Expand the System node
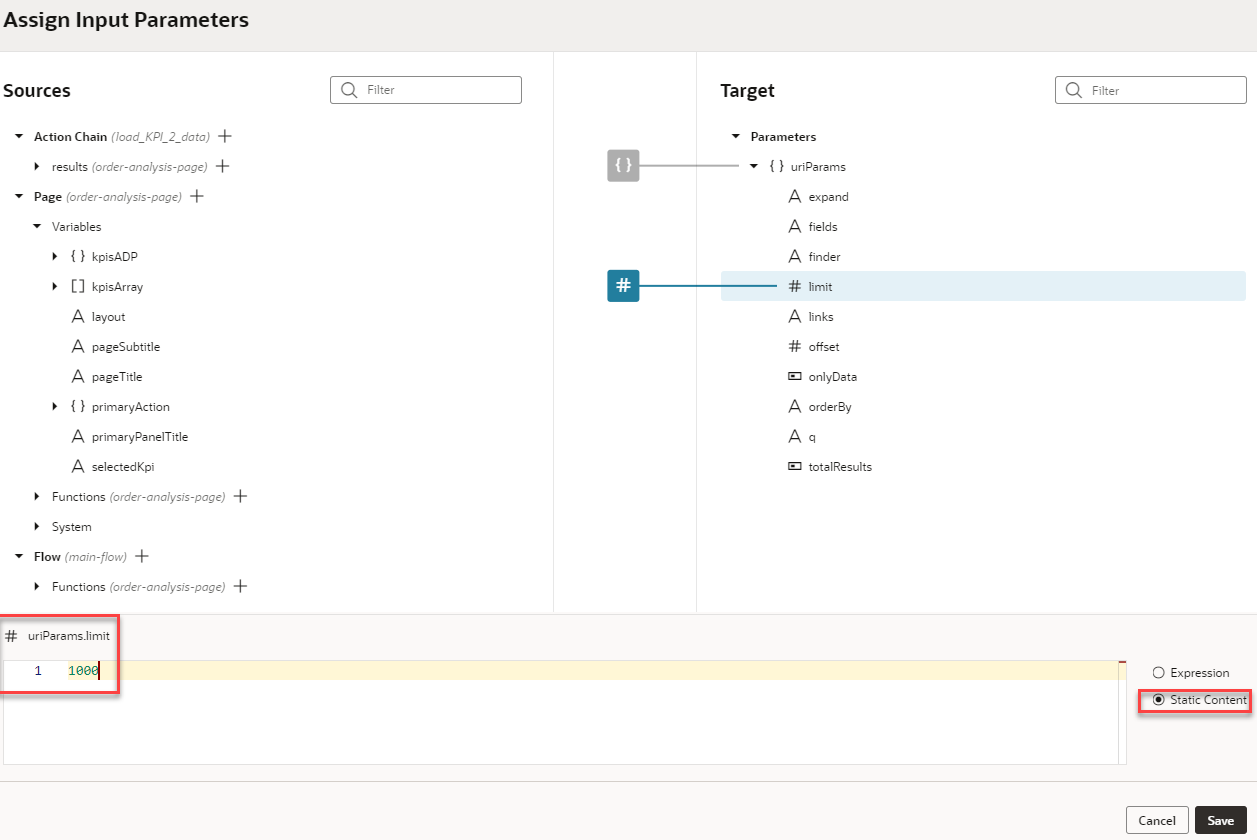Screen dimensions: 1257x840 37,527
